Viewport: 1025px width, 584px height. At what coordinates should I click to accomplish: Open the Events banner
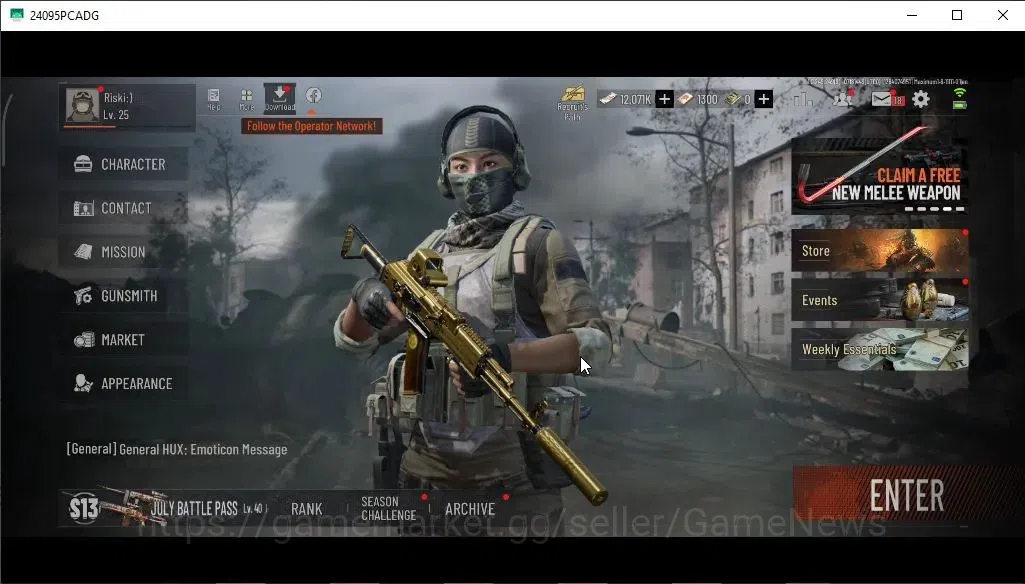tap(880, 300)
